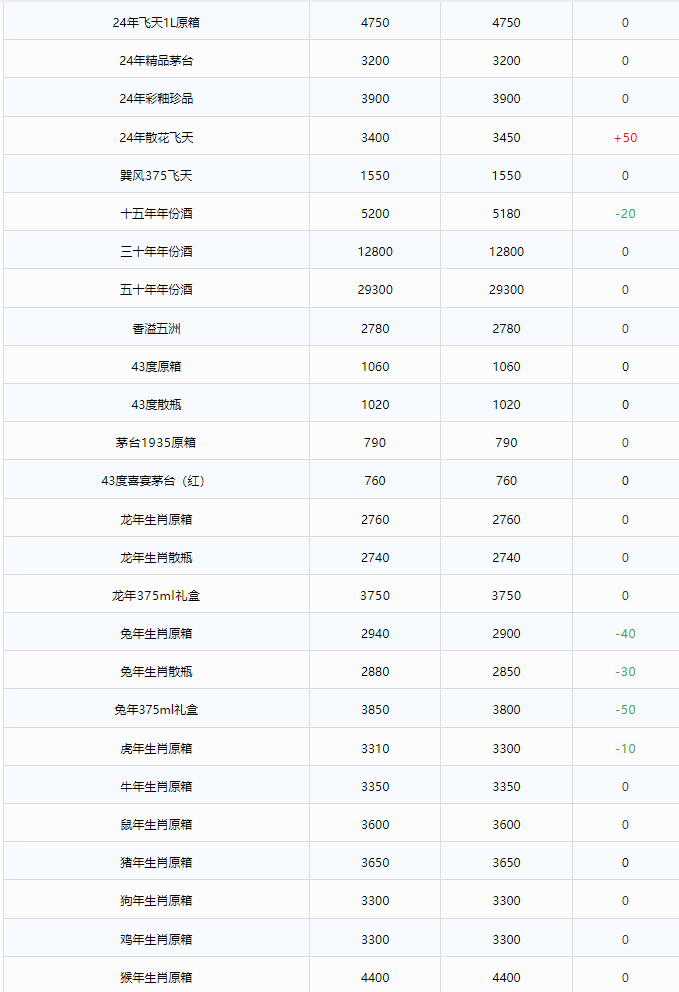
Task: Click the 五十年年份酒 row label
Action: tap(156, 290)
